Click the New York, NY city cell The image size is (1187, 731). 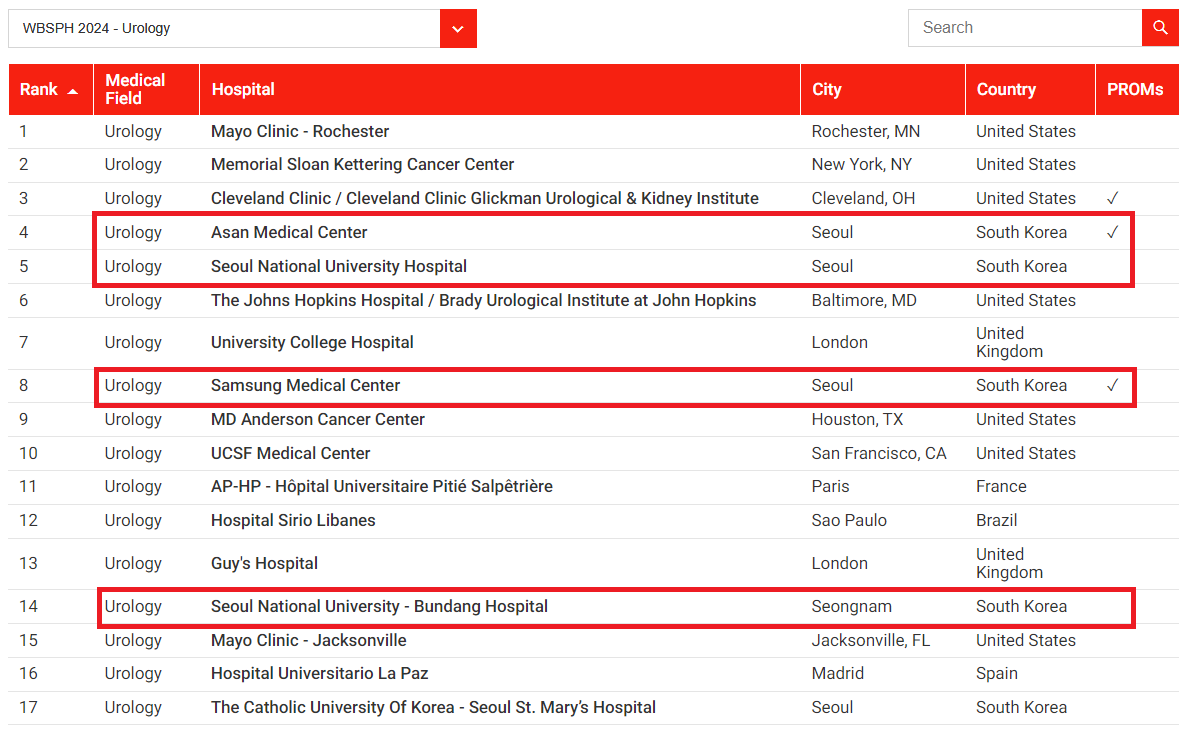tap(861, 165)
